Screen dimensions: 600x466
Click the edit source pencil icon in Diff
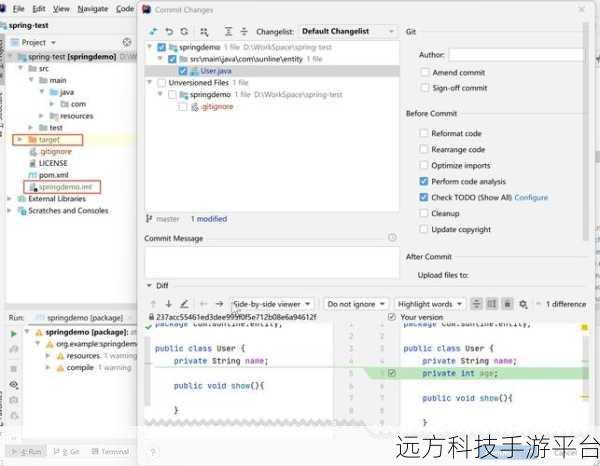point(184,304)
